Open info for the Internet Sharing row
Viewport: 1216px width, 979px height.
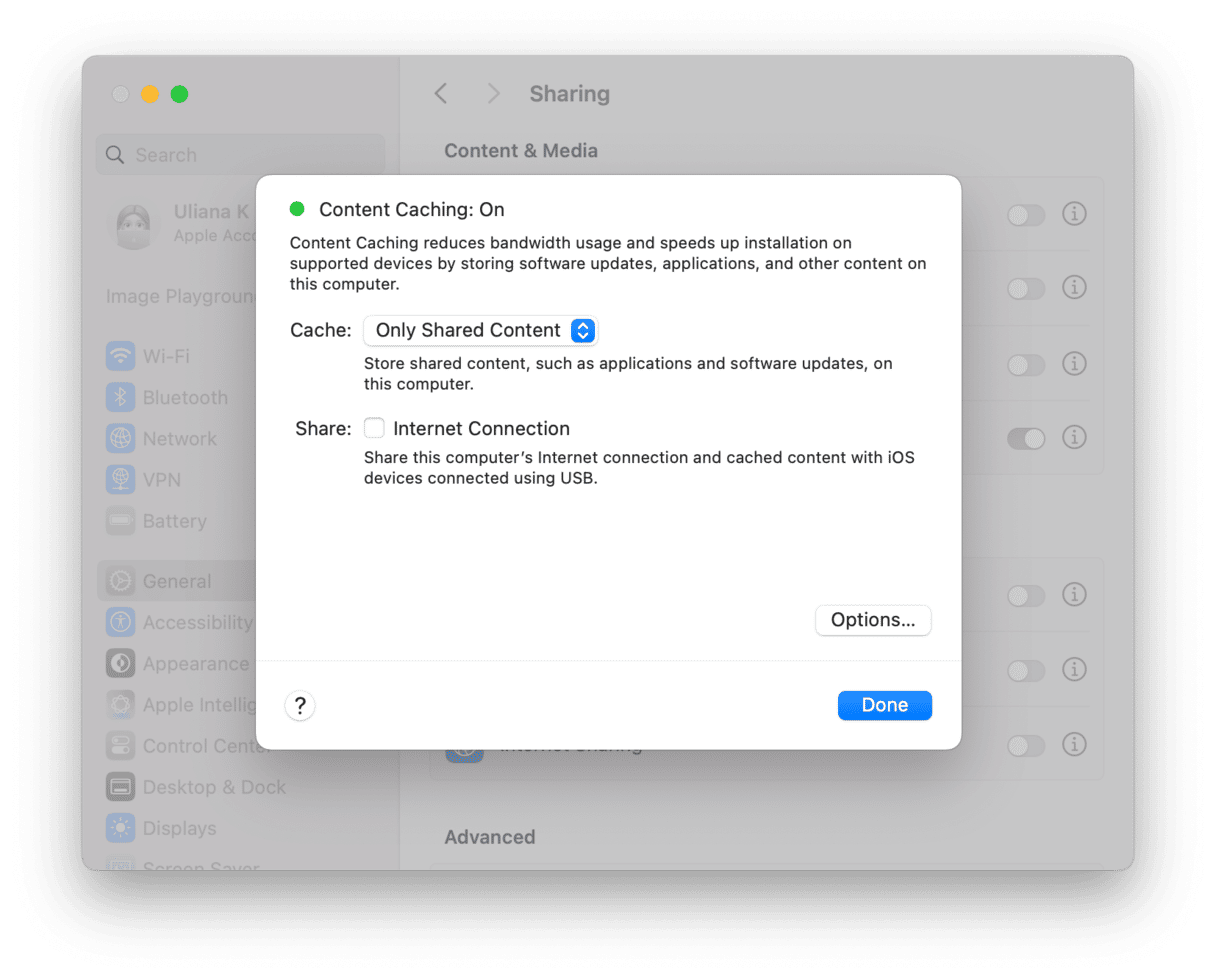click(x=1074, y=745)
